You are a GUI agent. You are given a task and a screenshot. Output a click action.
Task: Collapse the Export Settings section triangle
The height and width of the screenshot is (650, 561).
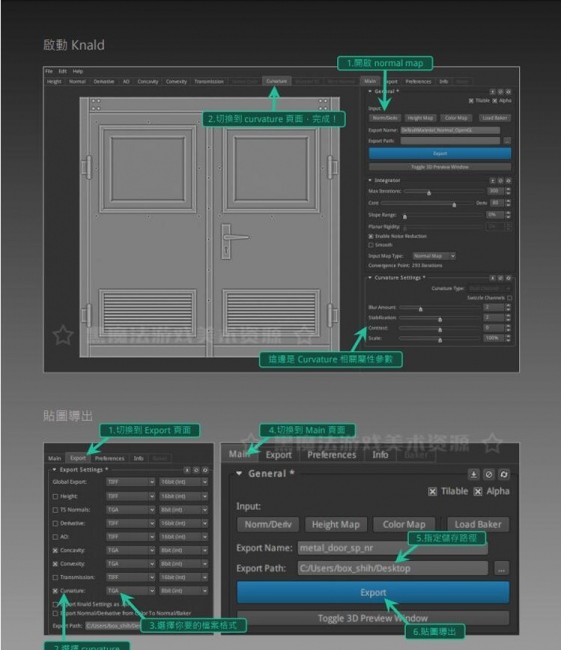tap(54, 470)
